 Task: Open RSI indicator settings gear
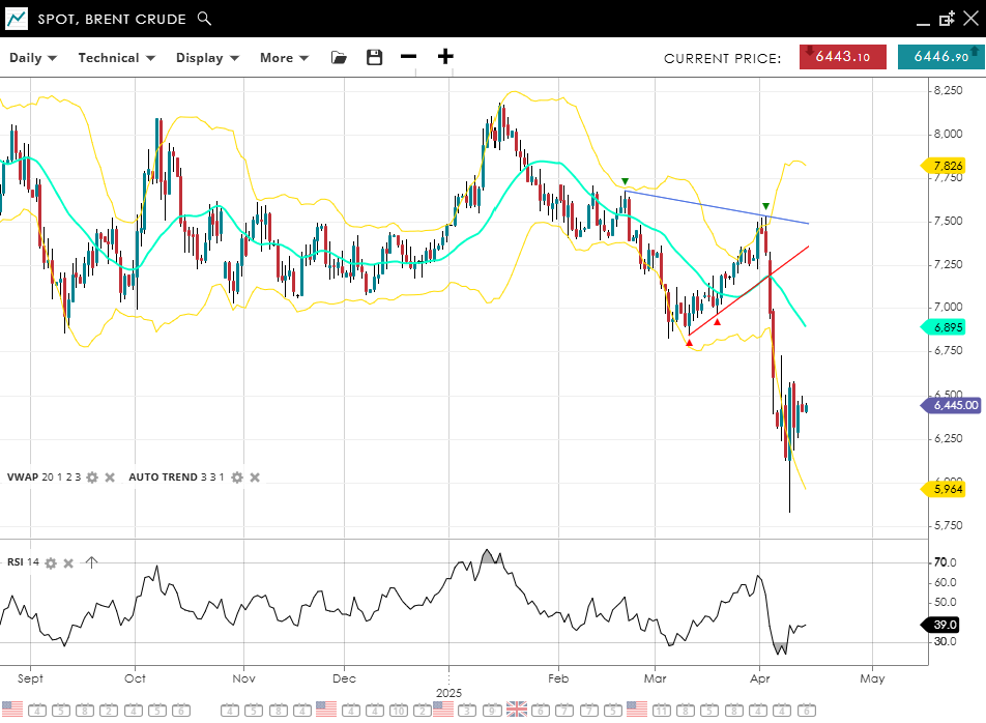(50, 563)
